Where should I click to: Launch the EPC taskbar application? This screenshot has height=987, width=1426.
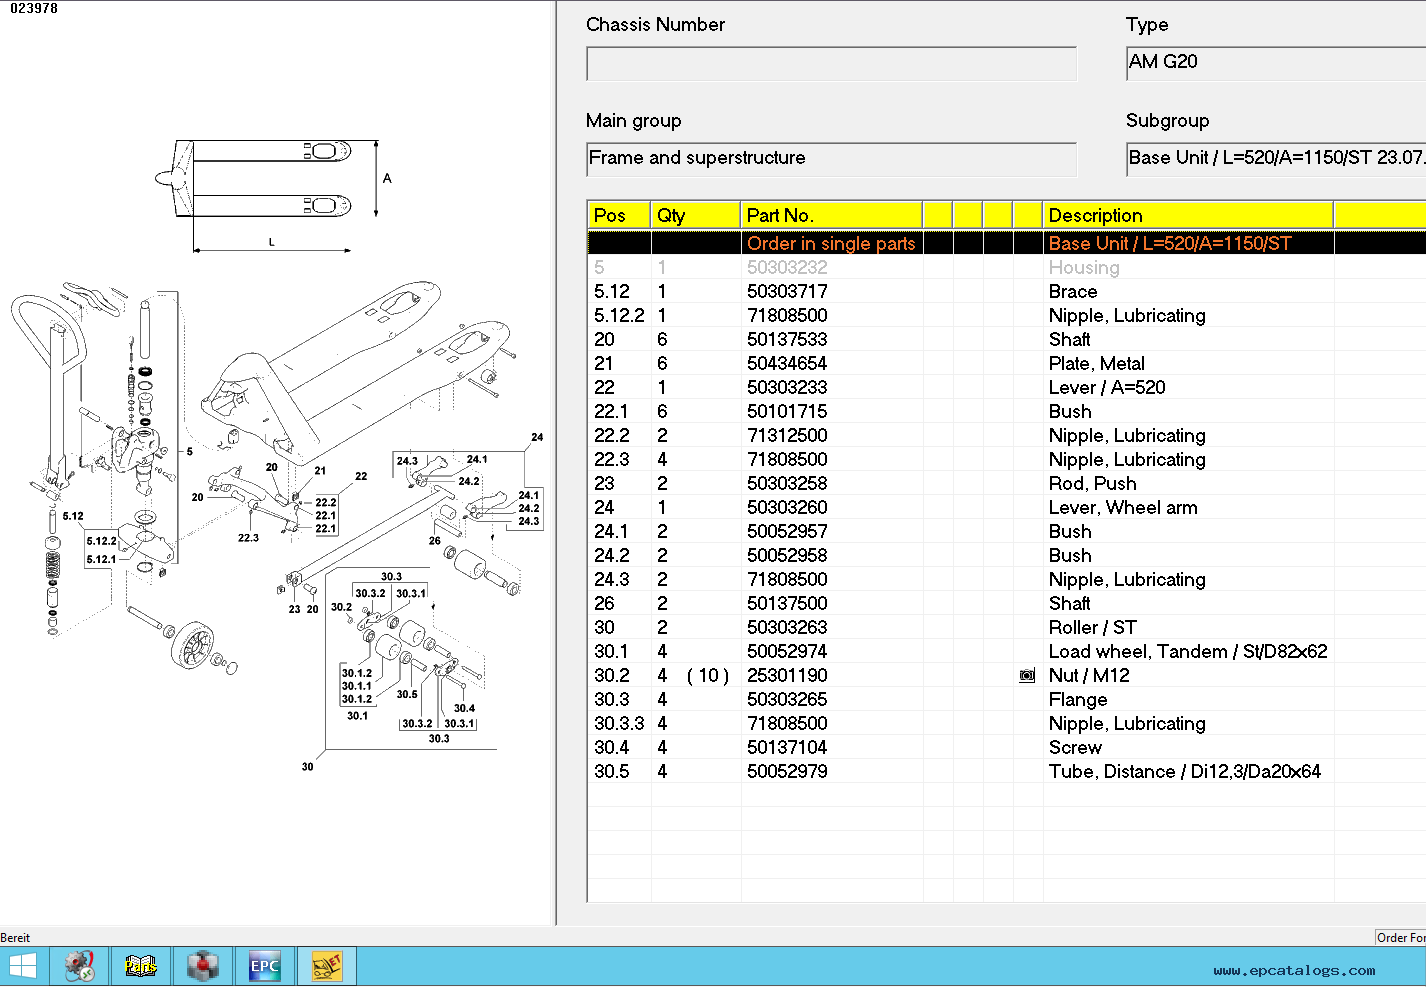(x=265, y=966)
